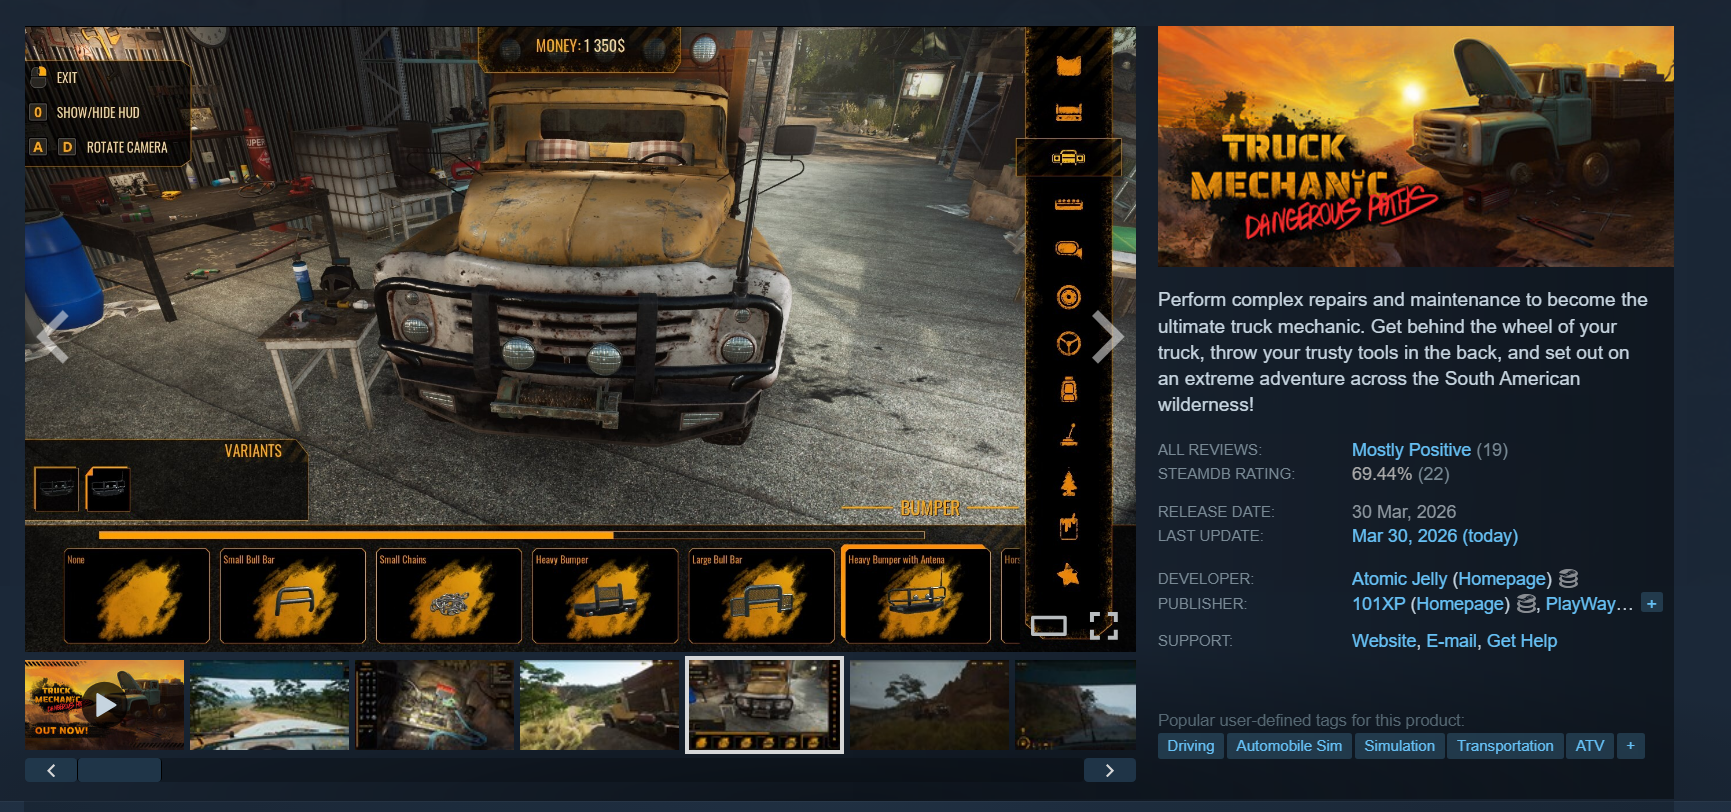1731x812 pixels.
Task: Expand the publisher list with the plus button
Action: click(1652, 604)
